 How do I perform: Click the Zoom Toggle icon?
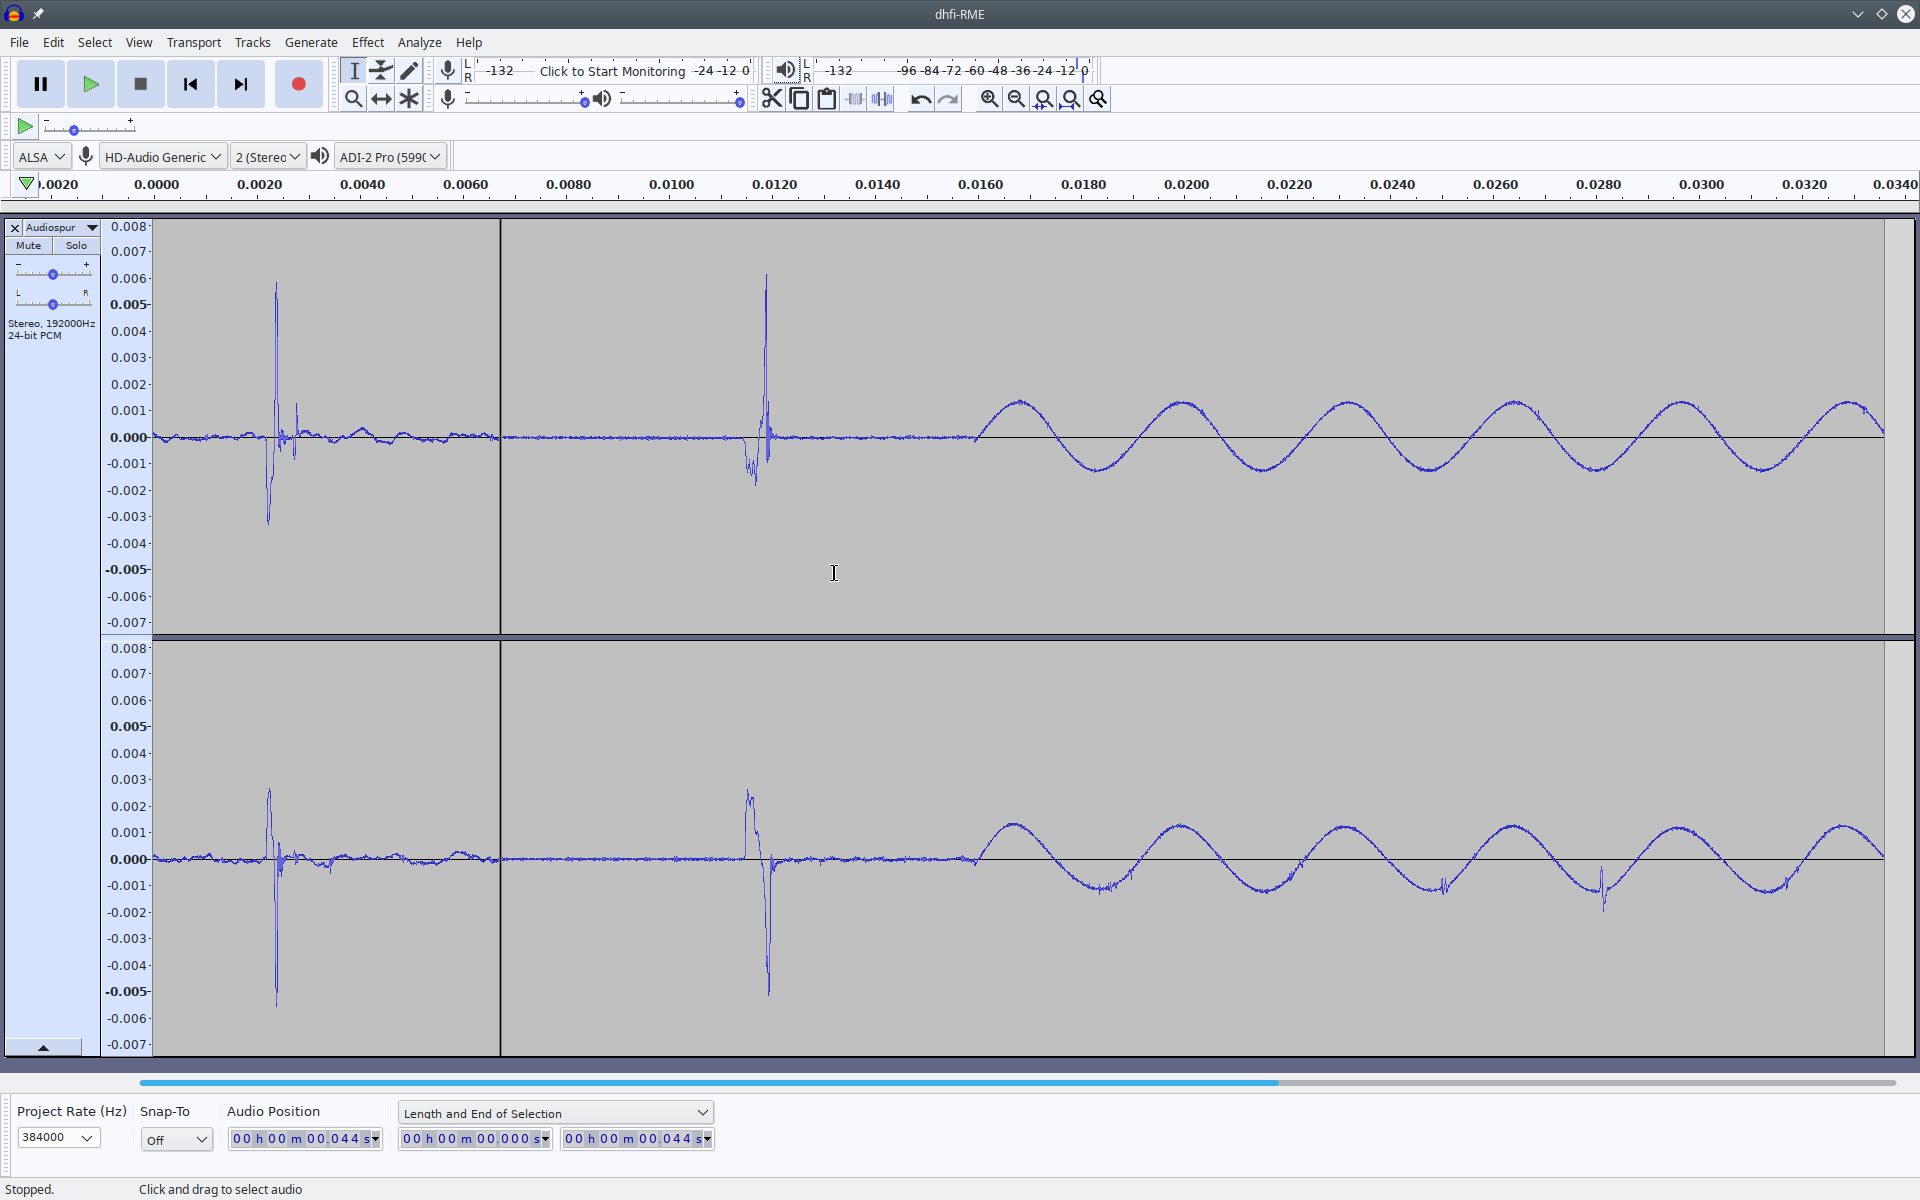(x=1098, y=99)
